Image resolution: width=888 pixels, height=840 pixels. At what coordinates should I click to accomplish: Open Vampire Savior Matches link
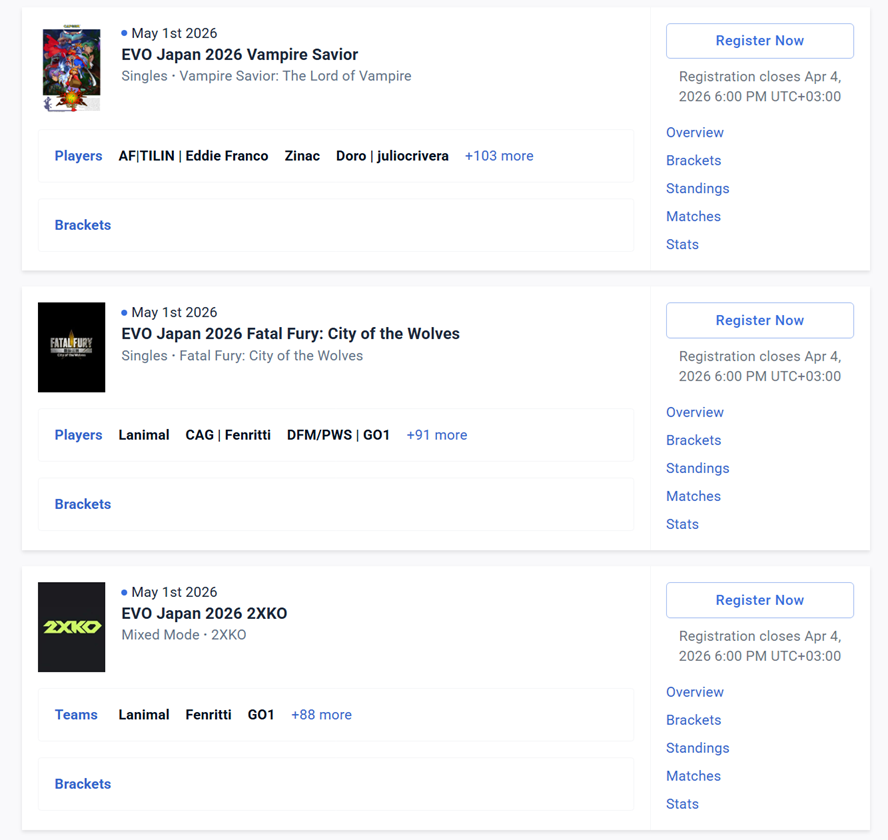tap(693, 216)
